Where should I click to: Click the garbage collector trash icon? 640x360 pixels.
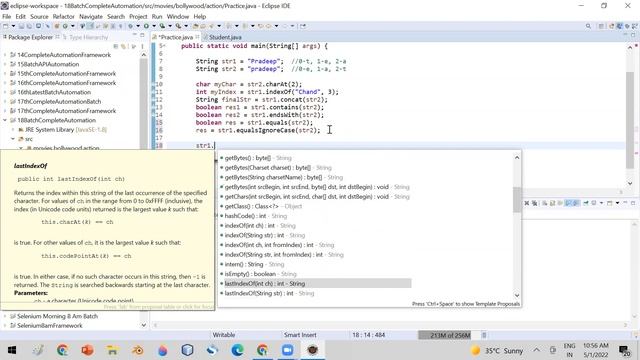tap(484, 335)
